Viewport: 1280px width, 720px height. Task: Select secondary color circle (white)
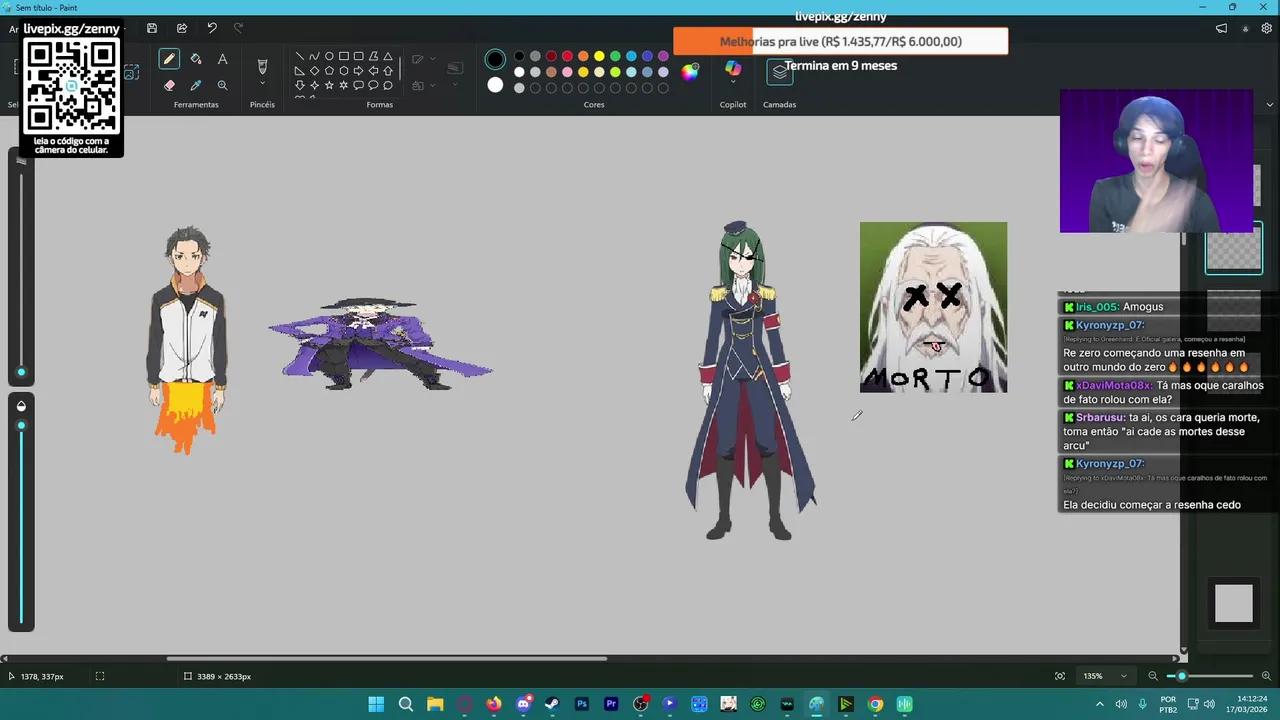click(x=495, y=85)
